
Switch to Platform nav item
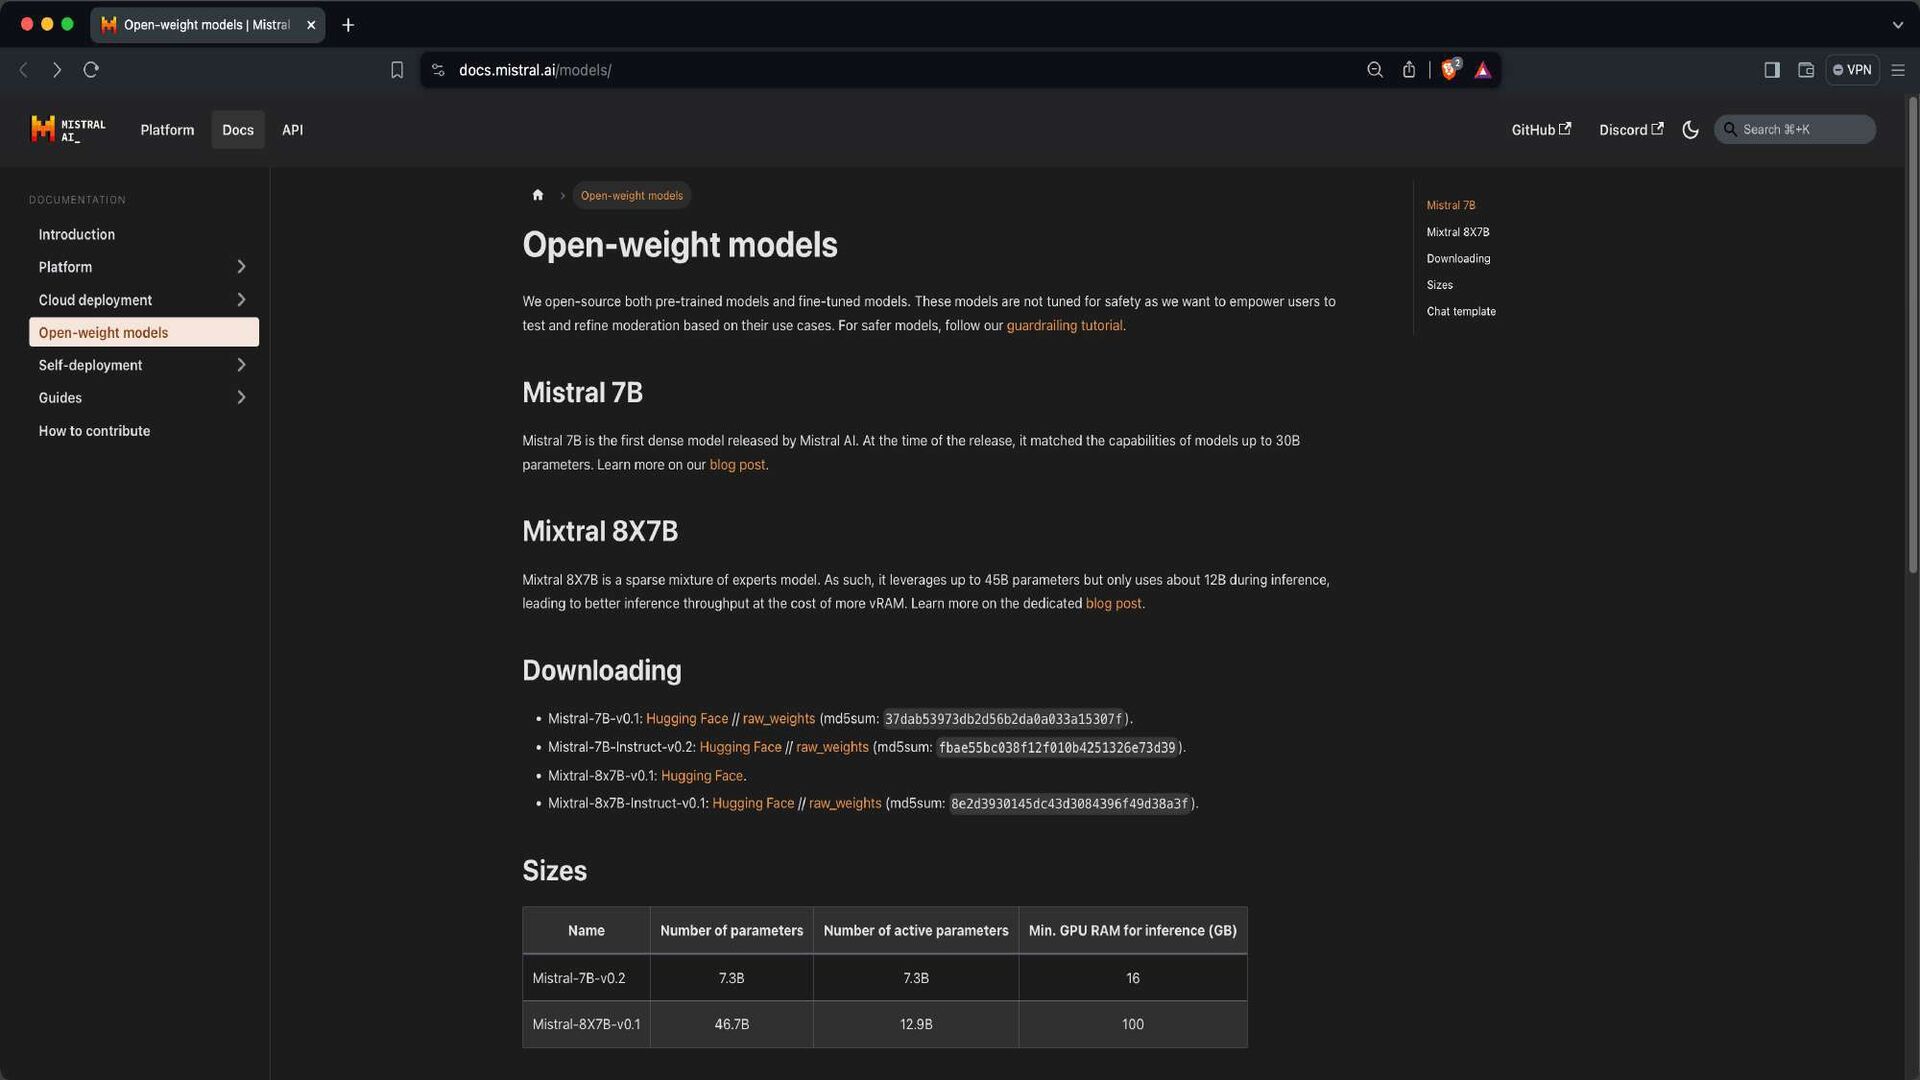click(x=167, y=130)
